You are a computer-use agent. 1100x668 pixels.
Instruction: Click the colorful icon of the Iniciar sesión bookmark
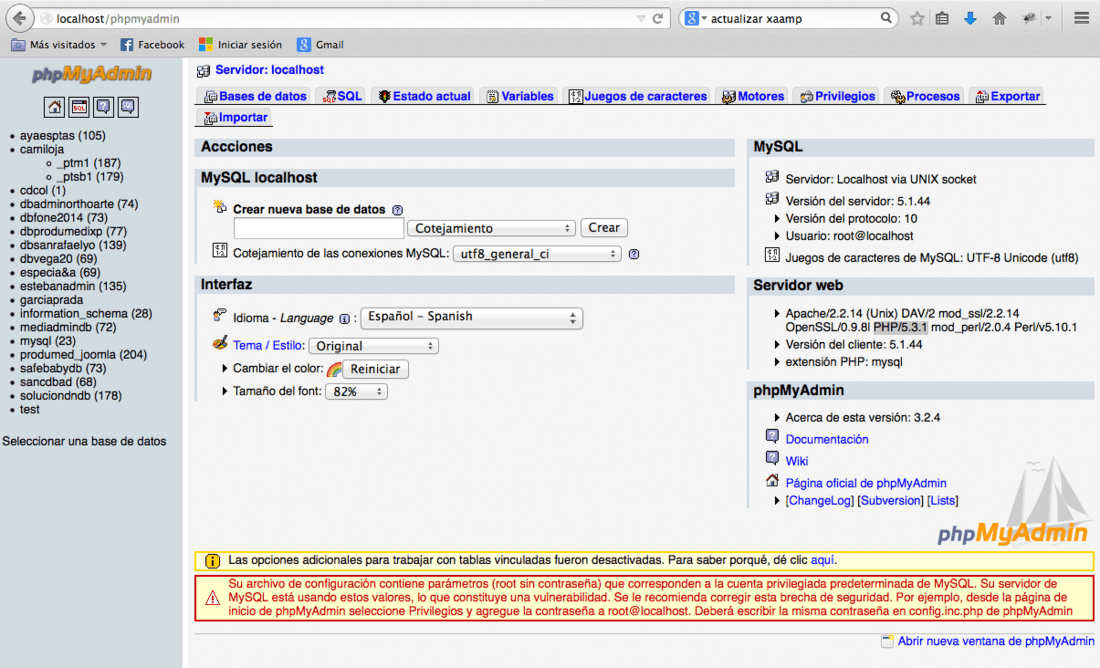pos(206,45)
